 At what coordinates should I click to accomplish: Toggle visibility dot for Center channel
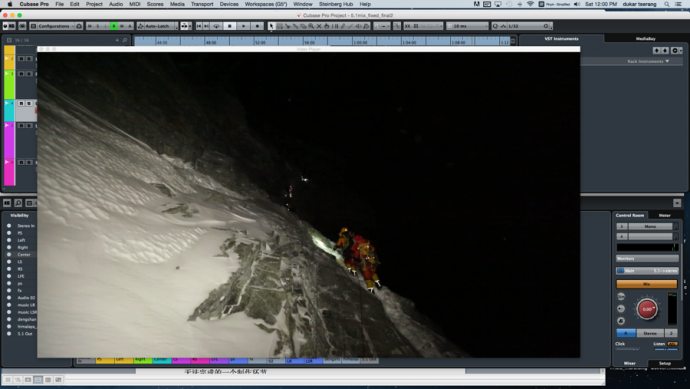point(9,254)
